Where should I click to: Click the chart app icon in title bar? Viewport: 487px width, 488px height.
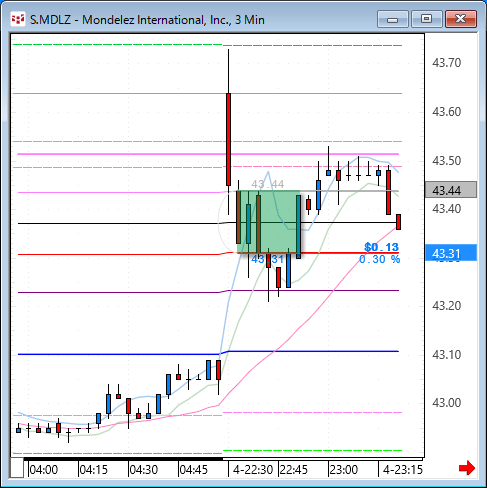(18, 19)
